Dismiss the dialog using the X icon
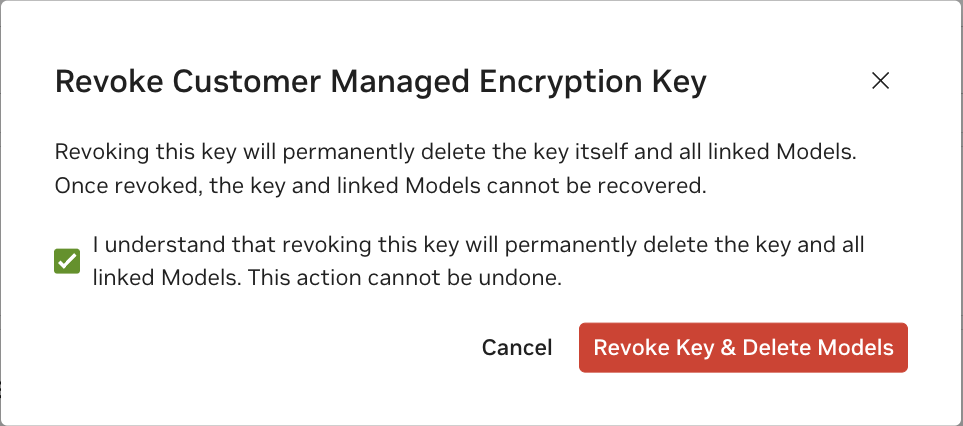This screenshot has width=963, height=426. pyautogui.click(x=880, y=81)
